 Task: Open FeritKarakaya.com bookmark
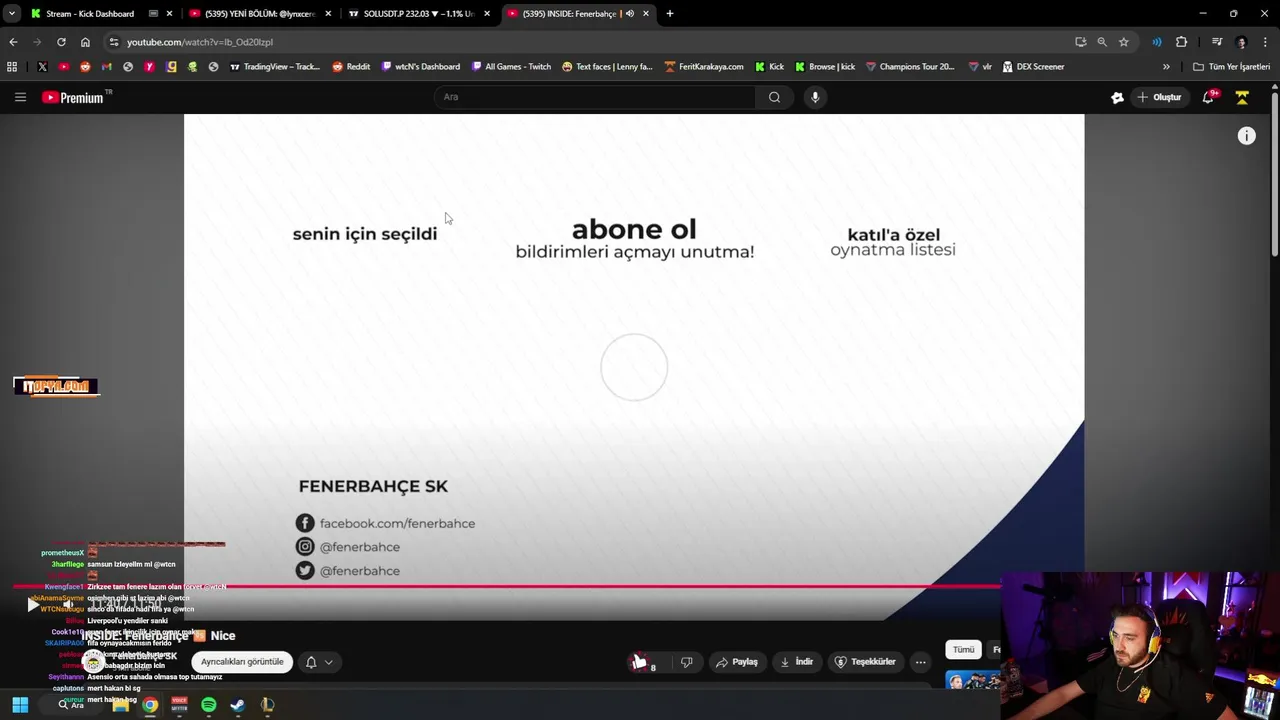pos(703,67)
